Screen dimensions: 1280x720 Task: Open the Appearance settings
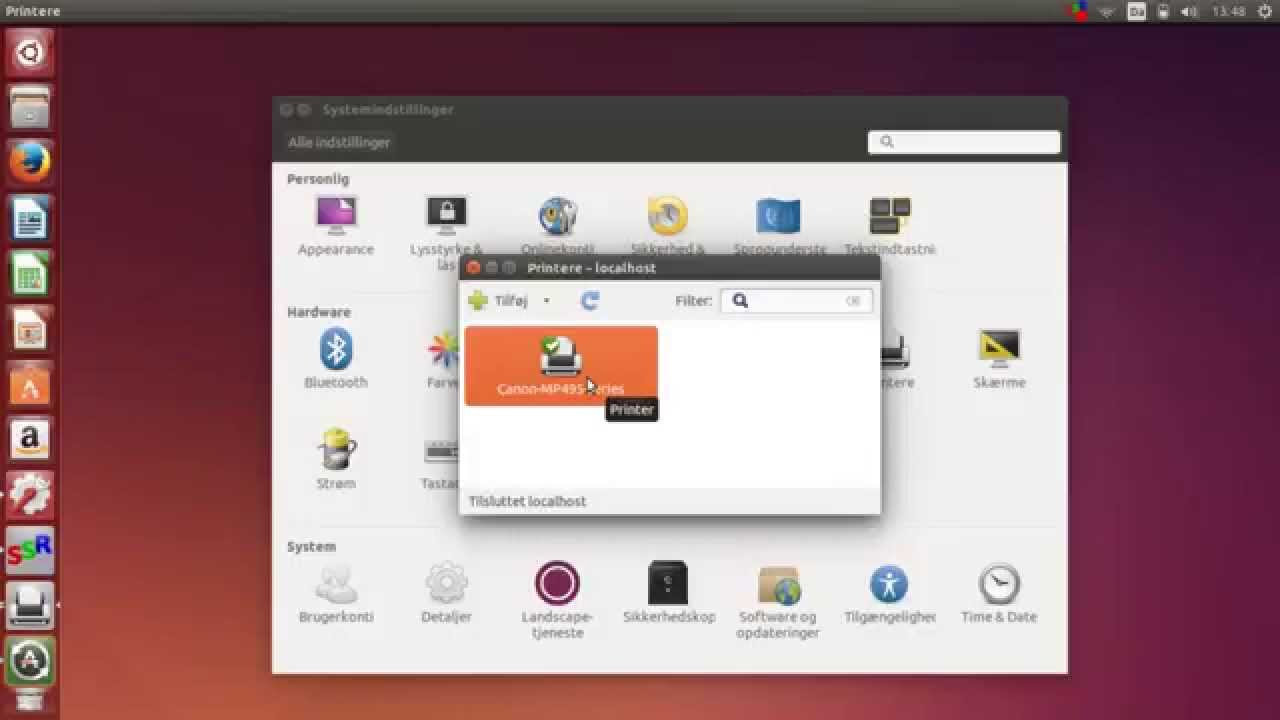click(x=336, y=226)
